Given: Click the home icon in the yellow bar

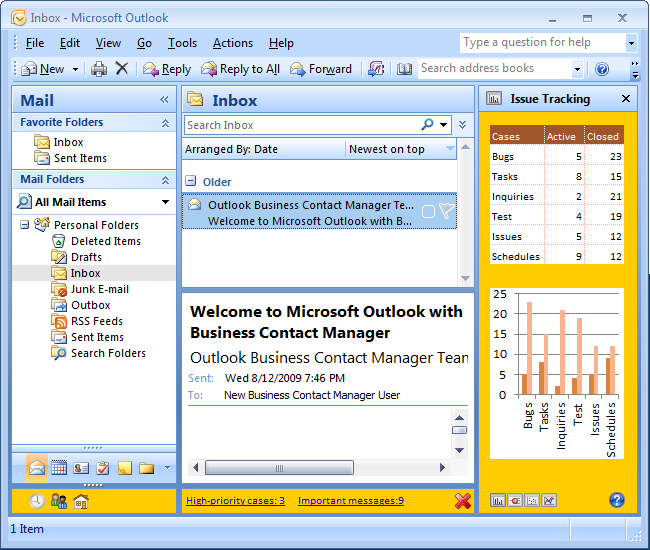Looking at the screenshot, I should (81, 501).
